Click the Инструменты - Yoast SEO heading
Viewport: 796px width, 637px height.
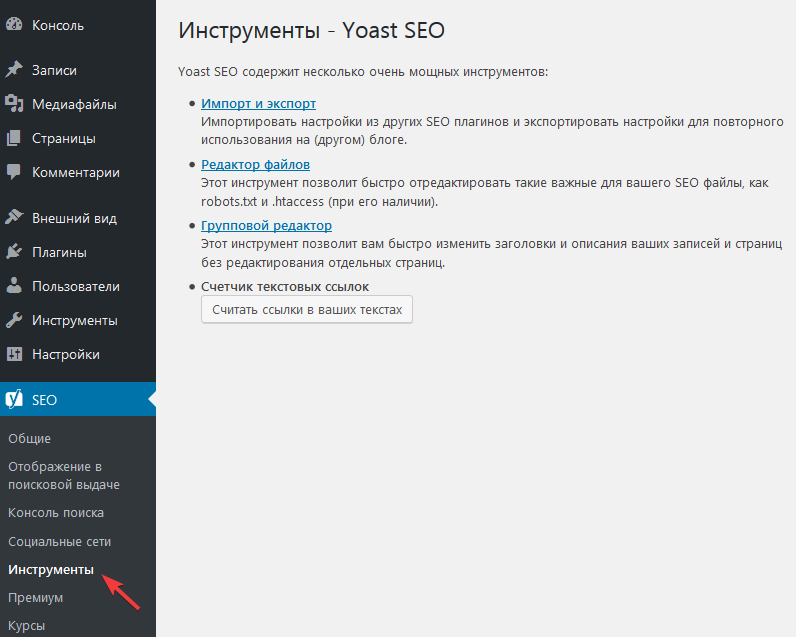(311, 30)
